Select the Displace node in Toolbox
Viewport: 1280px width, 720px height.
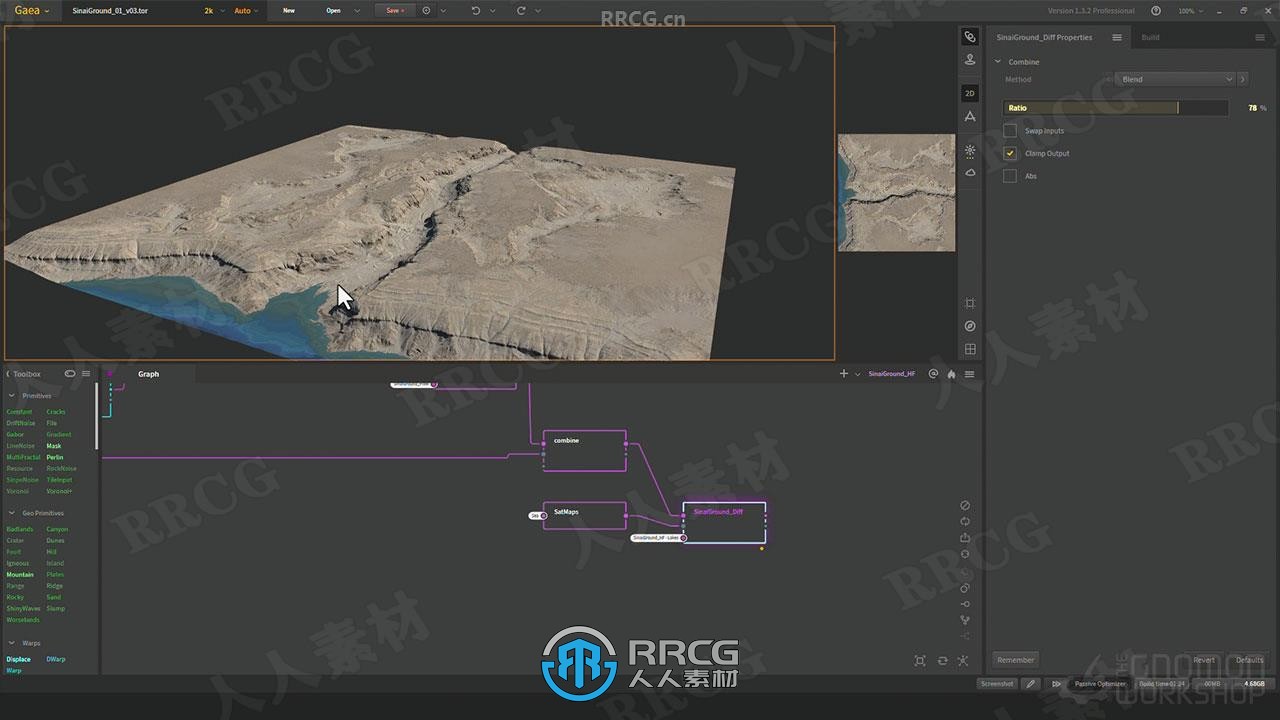click(x=19, y=659)
